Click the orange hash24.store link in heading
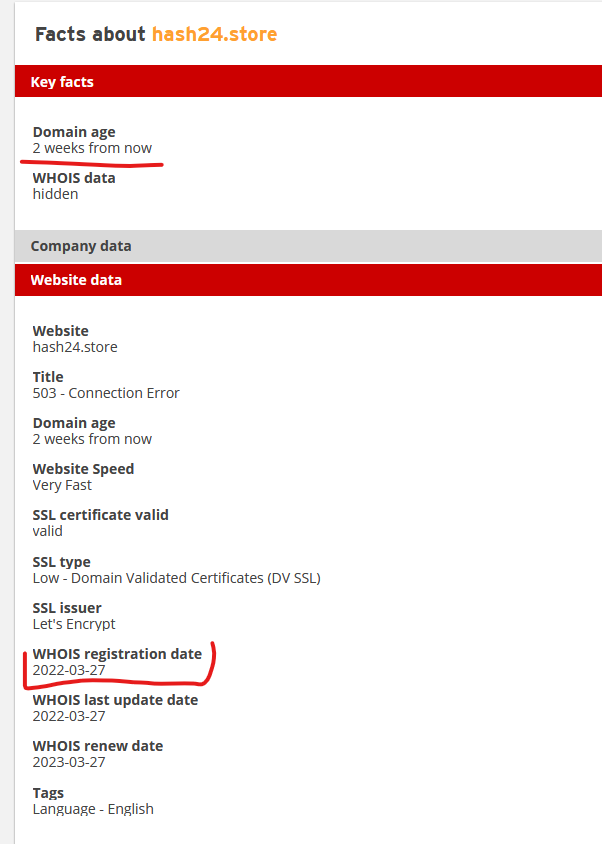The height and width of the screenshot is (844, 602). (x=214, y=35)
